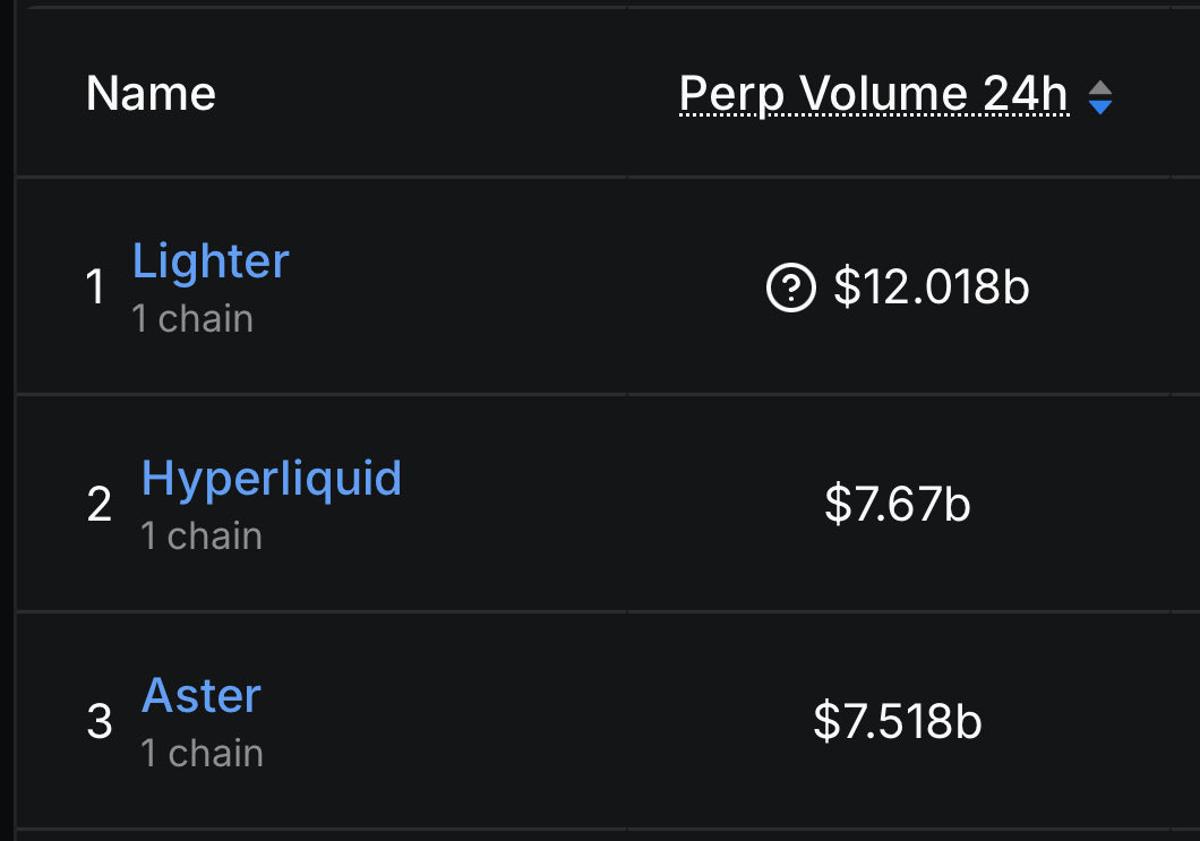Expand the 1 chain entry for Hyperliquid
Viewport: 1200px width, 841px height.
(x=200, y=535)
